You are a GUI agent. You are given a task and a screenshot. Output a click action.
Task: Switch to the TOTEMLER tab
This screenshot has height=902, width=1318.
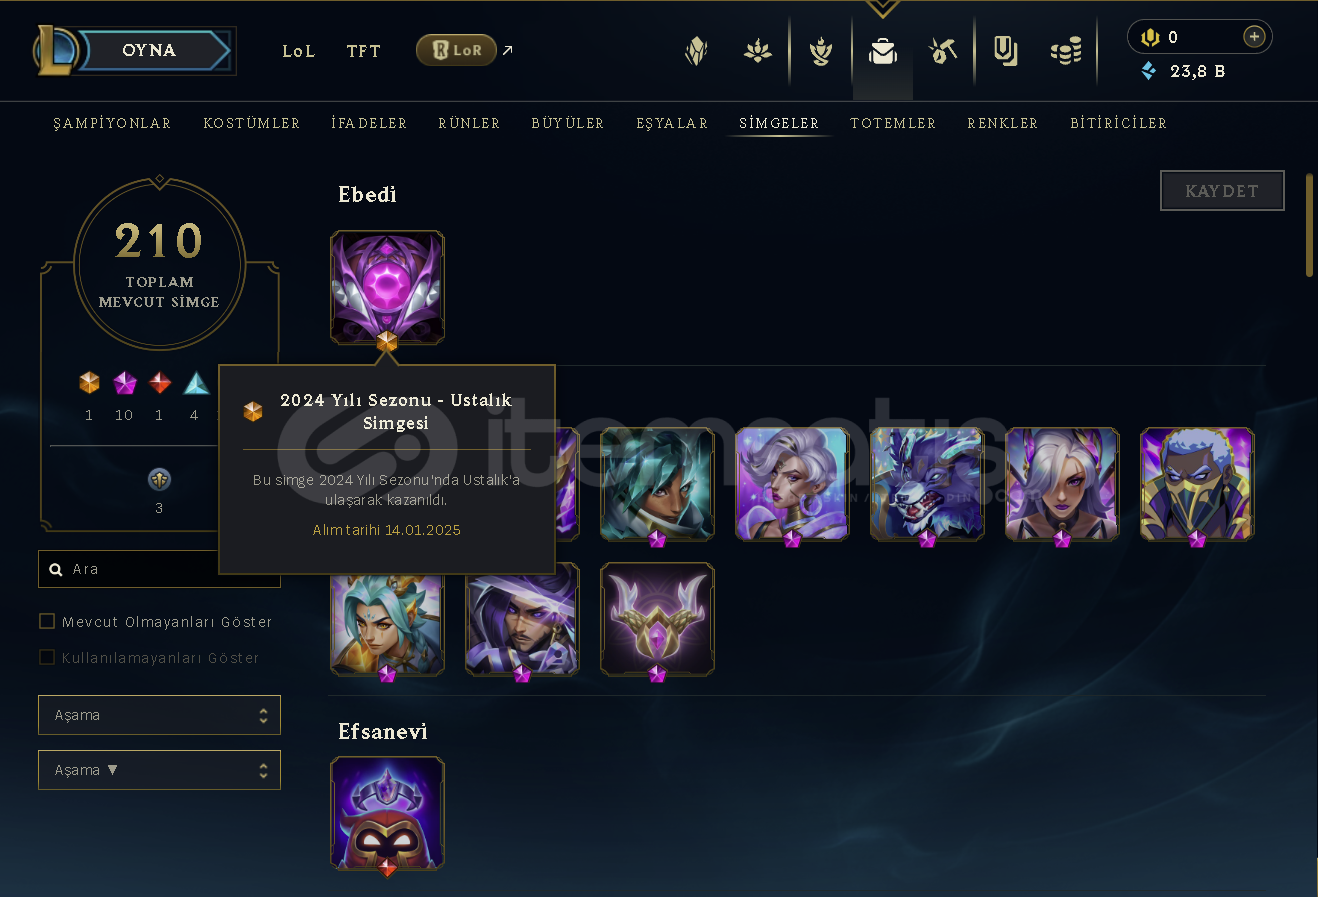tap(893, 123)
